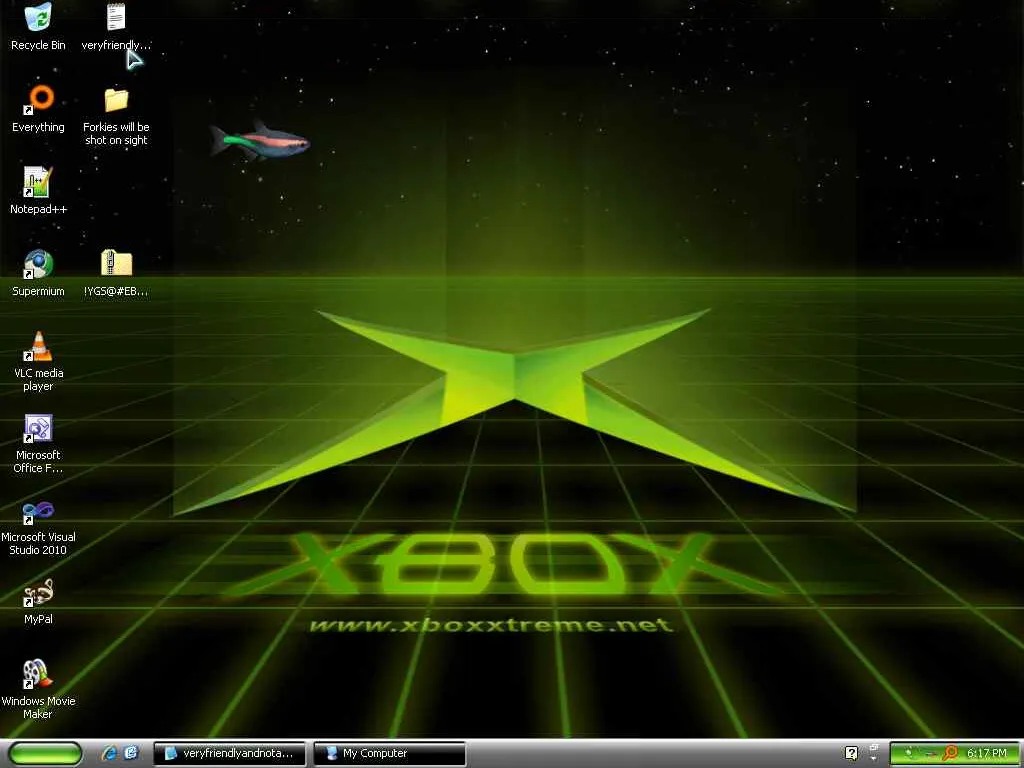Click the green Safely Remove Hardware tray icon
Viewport: 1024px width, 768px height.
908,754
